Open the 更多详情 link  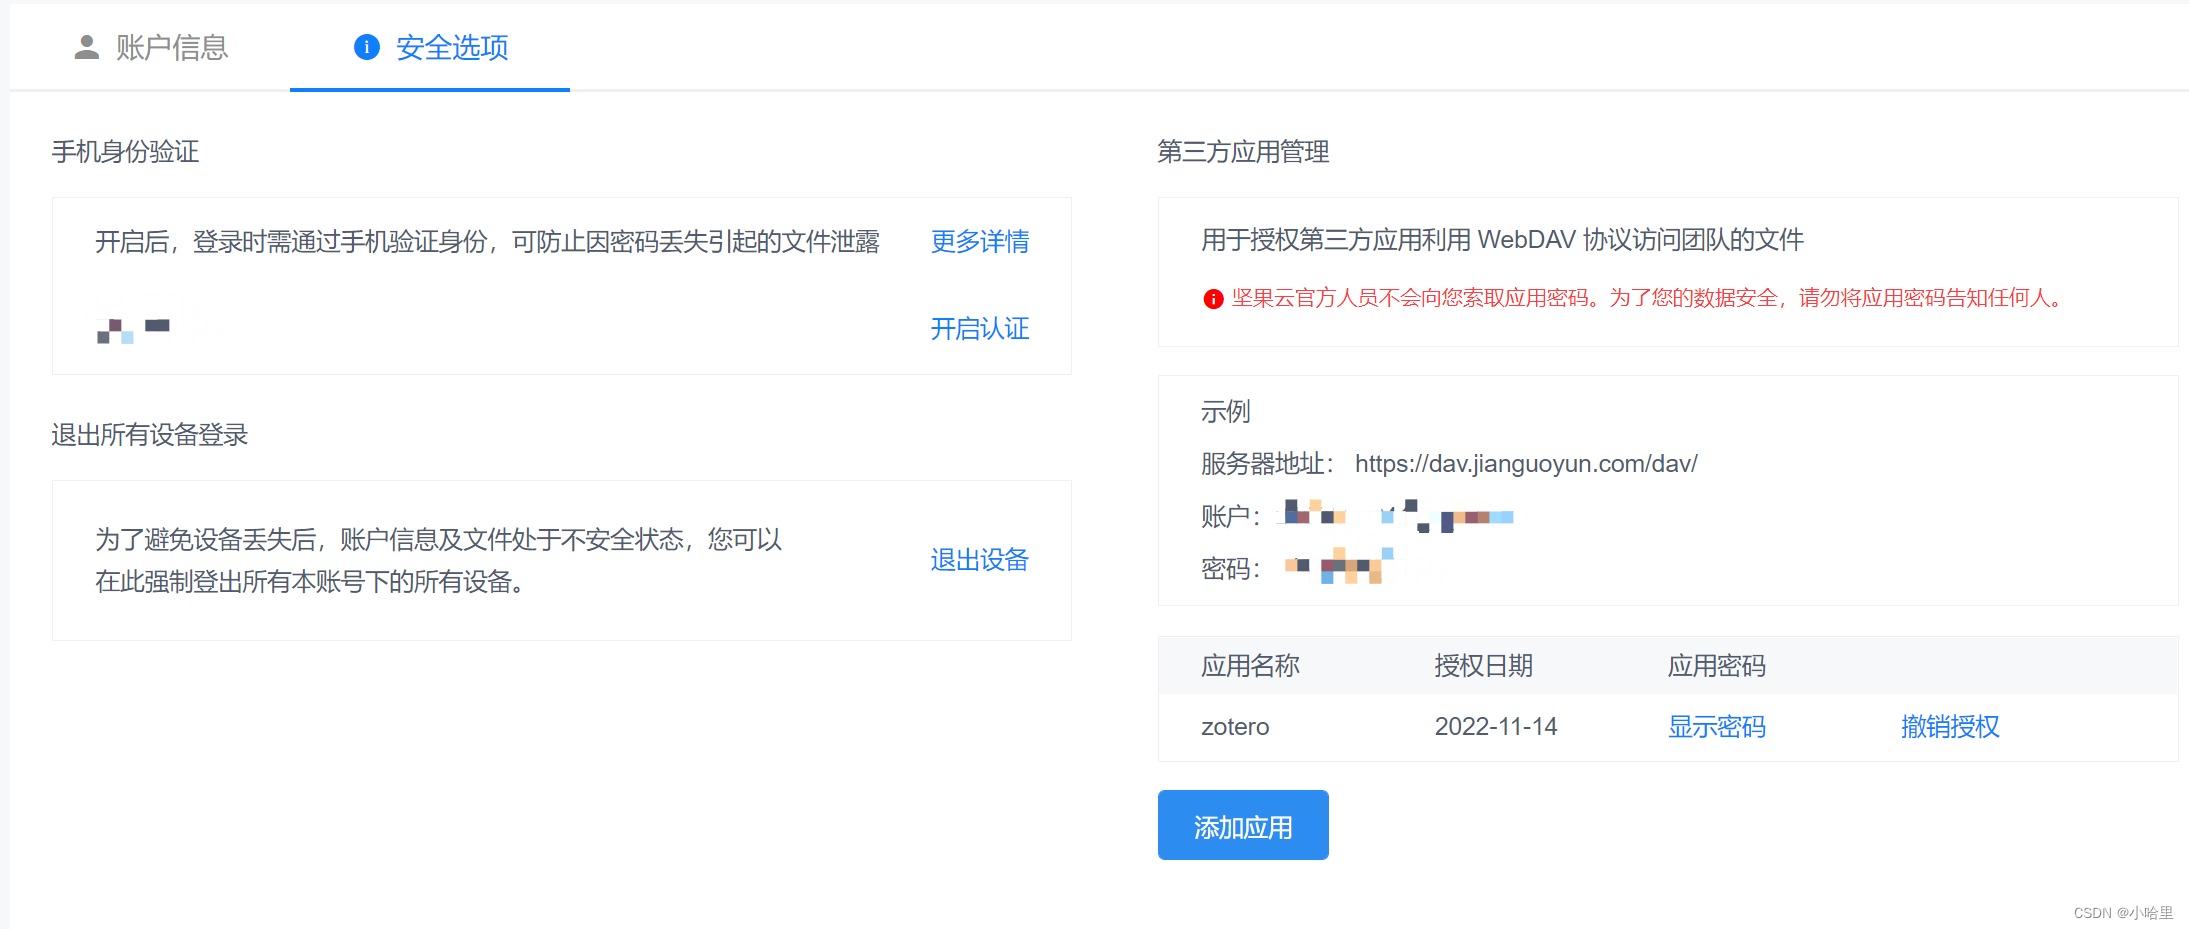click(980, 242)
